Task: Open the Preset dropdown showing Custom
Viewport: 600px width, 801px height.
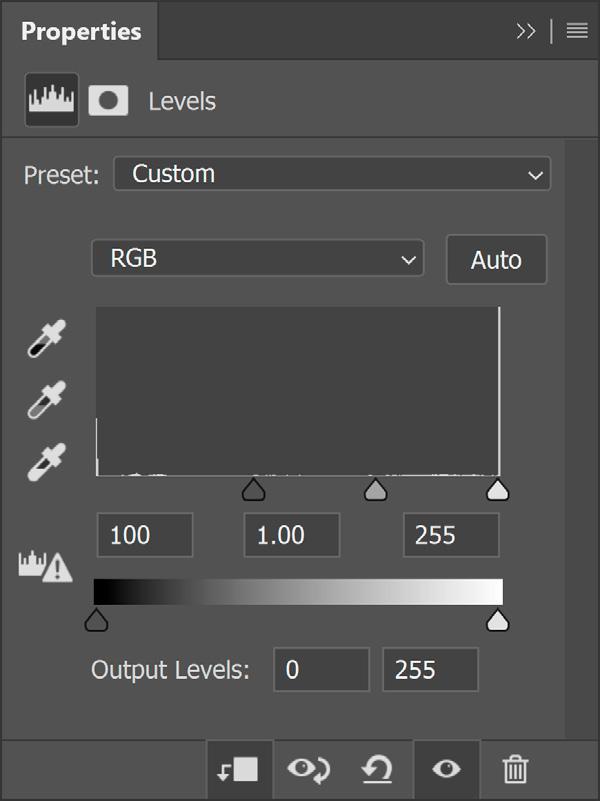Action: pyautogui.click(x=332, y=174)
